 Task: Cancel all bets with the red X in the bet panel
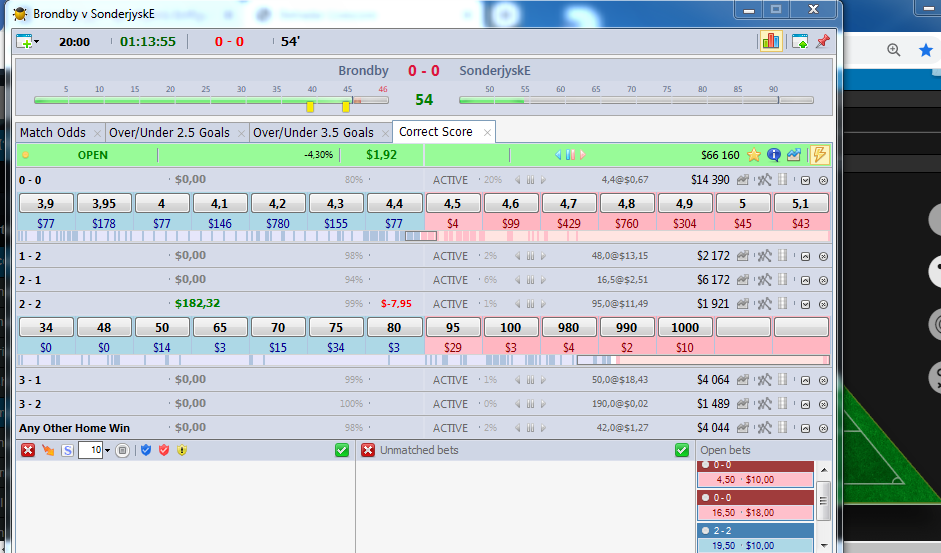point(28,450)
